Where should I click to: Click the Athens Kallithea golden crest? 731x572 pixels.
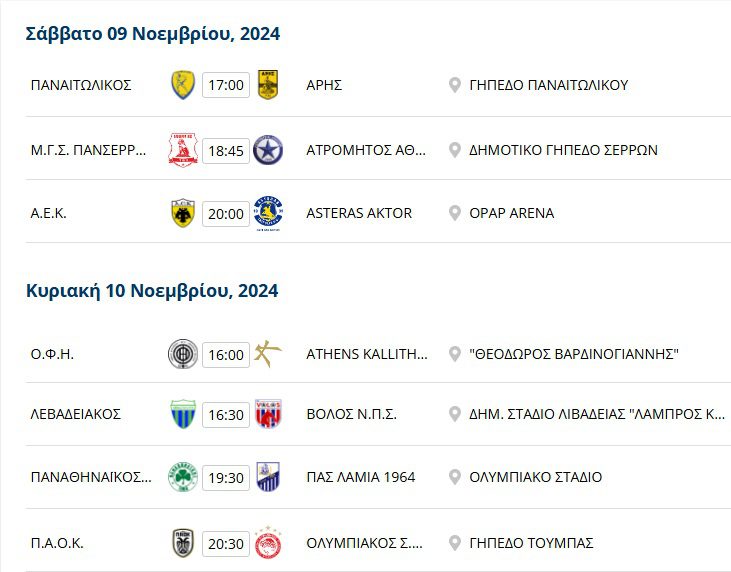(267, 354)
